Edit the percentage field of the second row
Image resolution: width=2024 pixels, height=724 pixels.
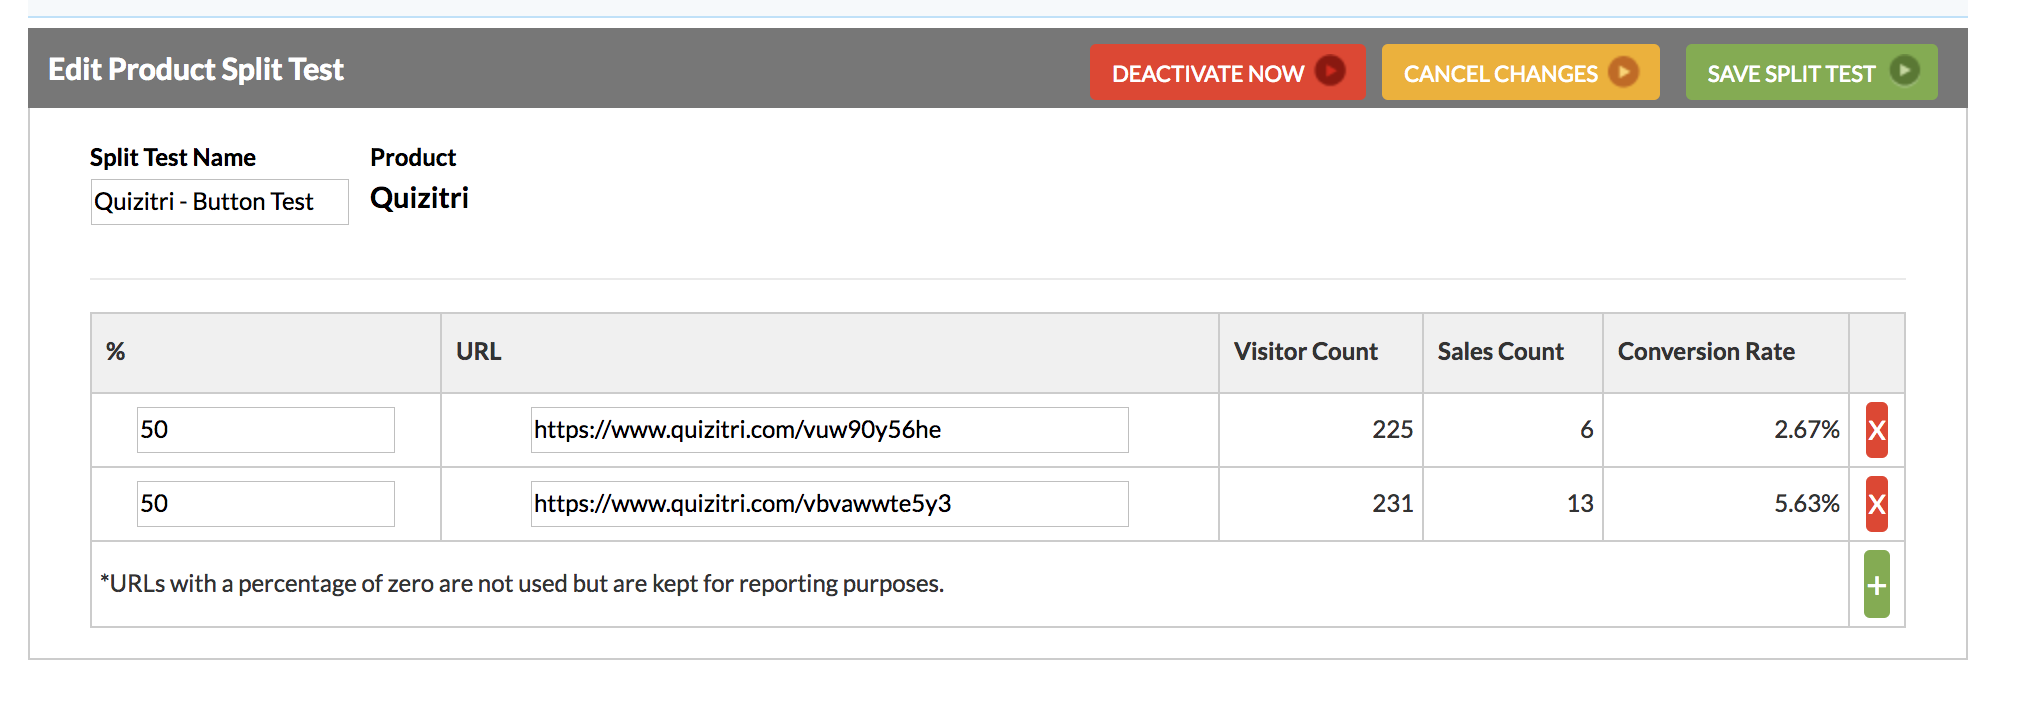265,504
